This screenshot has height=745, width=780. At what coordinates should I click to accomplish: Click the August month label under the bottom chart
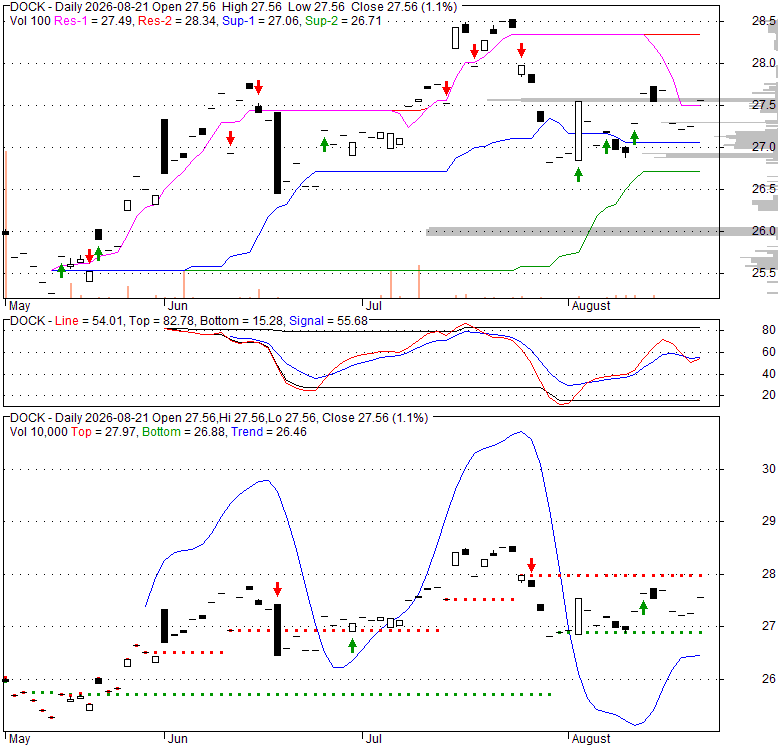click(x=590, y=739)
